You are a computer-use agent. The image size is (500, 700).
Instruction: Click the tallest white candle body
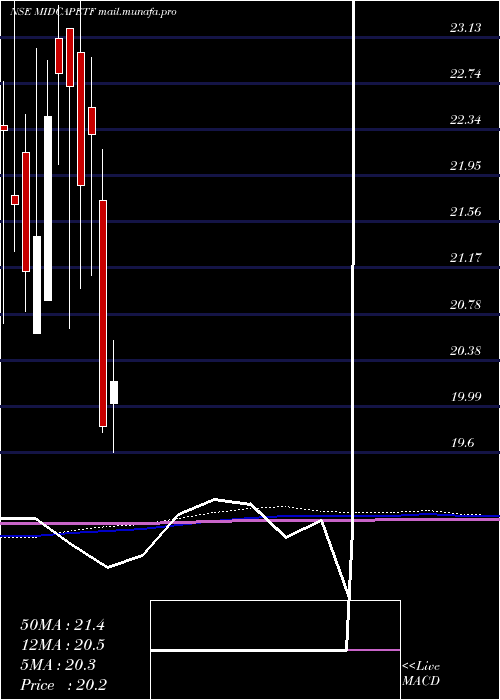[48, 208]
